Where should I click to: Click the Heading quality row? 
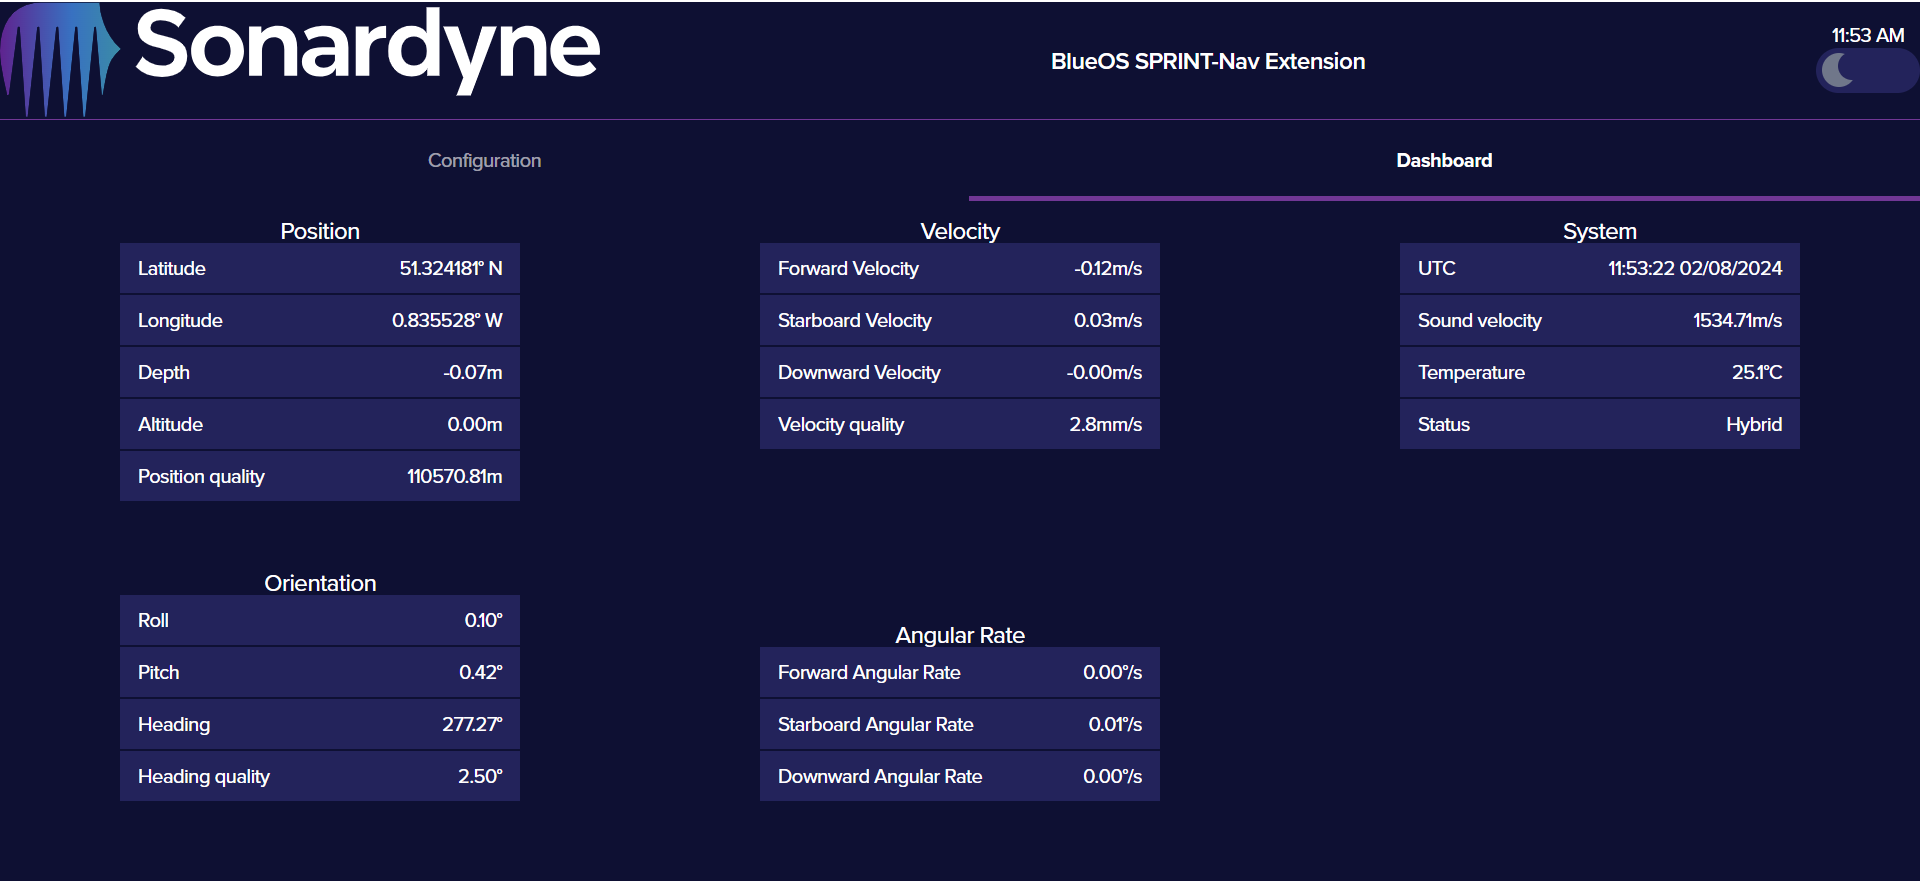pos(320,777)
